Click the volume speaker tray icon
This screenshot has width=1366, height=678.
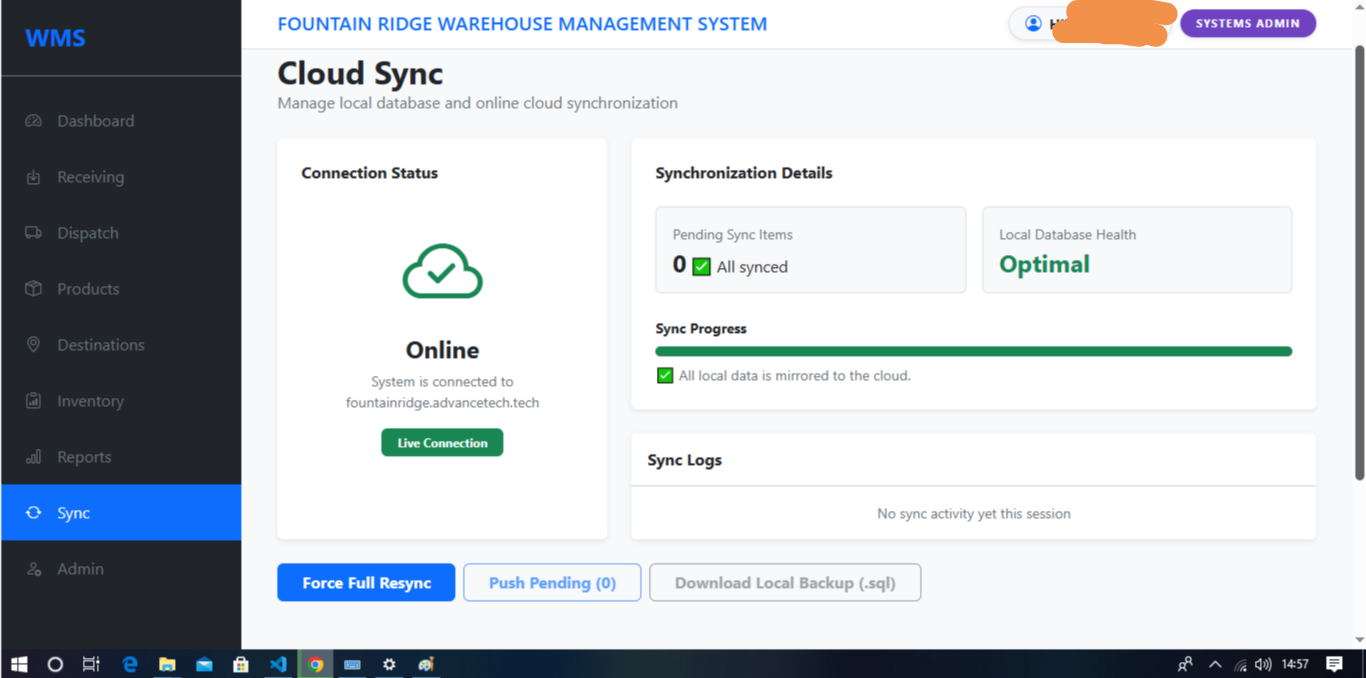pos(1263,664)
